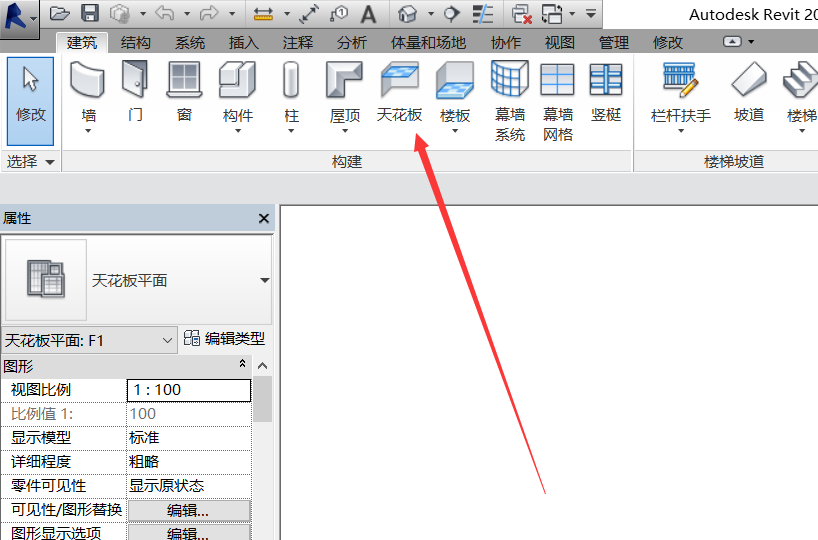This screenshot has width=818, height=540.
Task: Collapse the 图形 properties section
Action: tap(242, 366)
